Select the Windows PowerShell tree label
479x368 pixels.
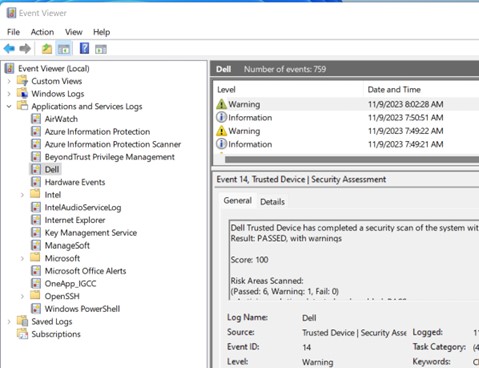pos(82,309)
